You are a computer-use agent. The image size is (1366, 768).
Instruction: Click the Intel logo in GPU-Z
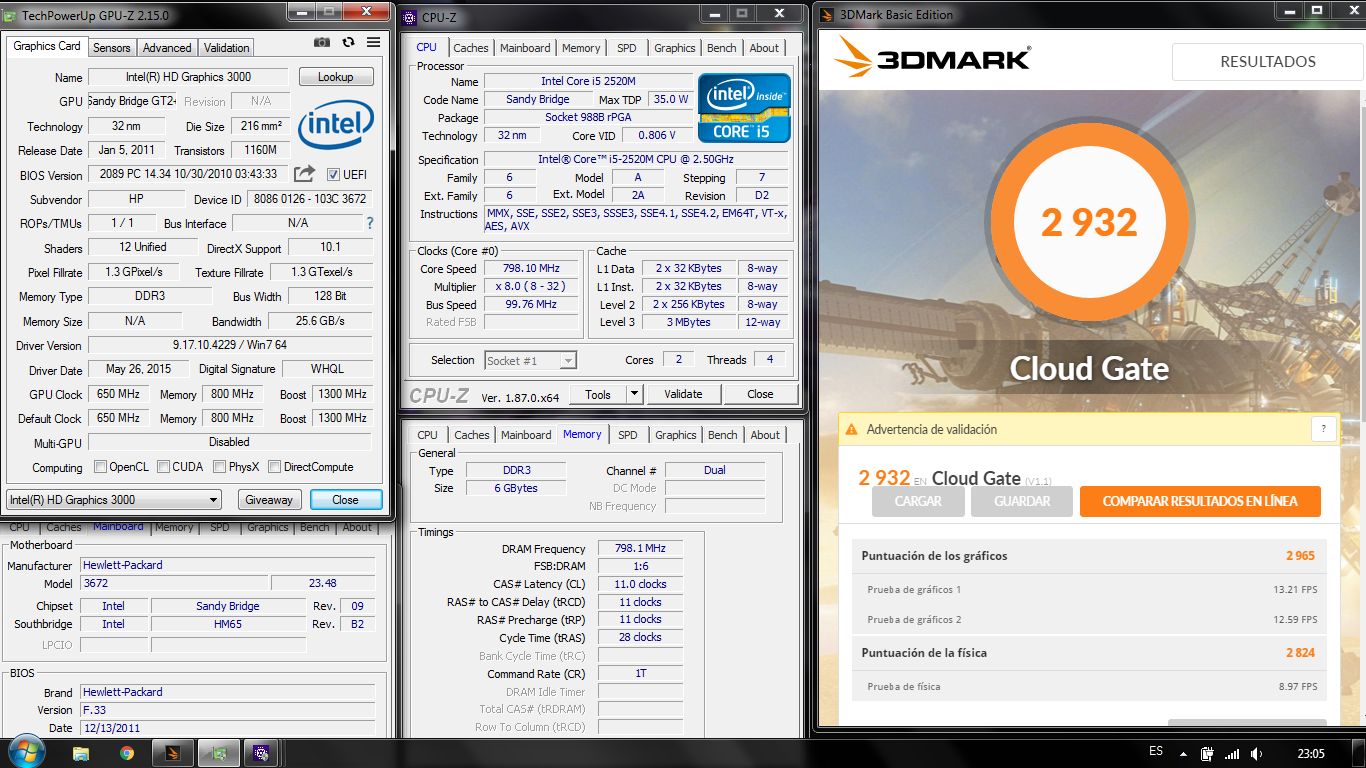point(336,124)
